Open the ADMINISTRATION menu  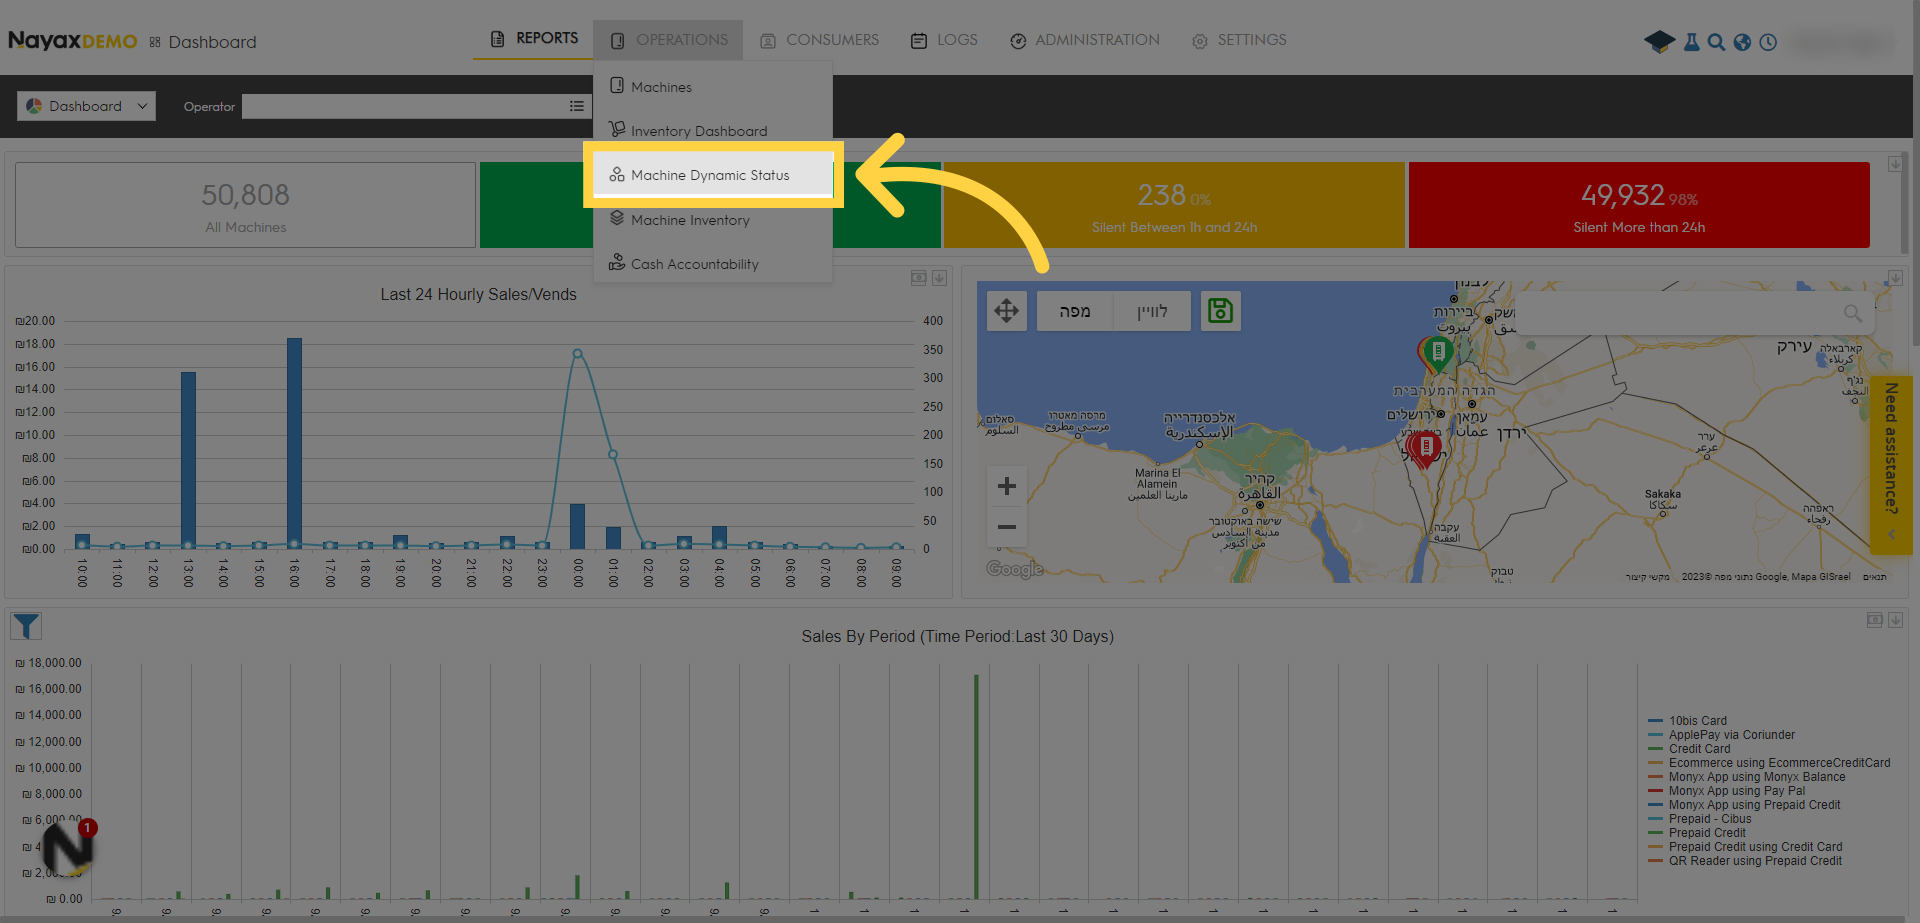1084,40
